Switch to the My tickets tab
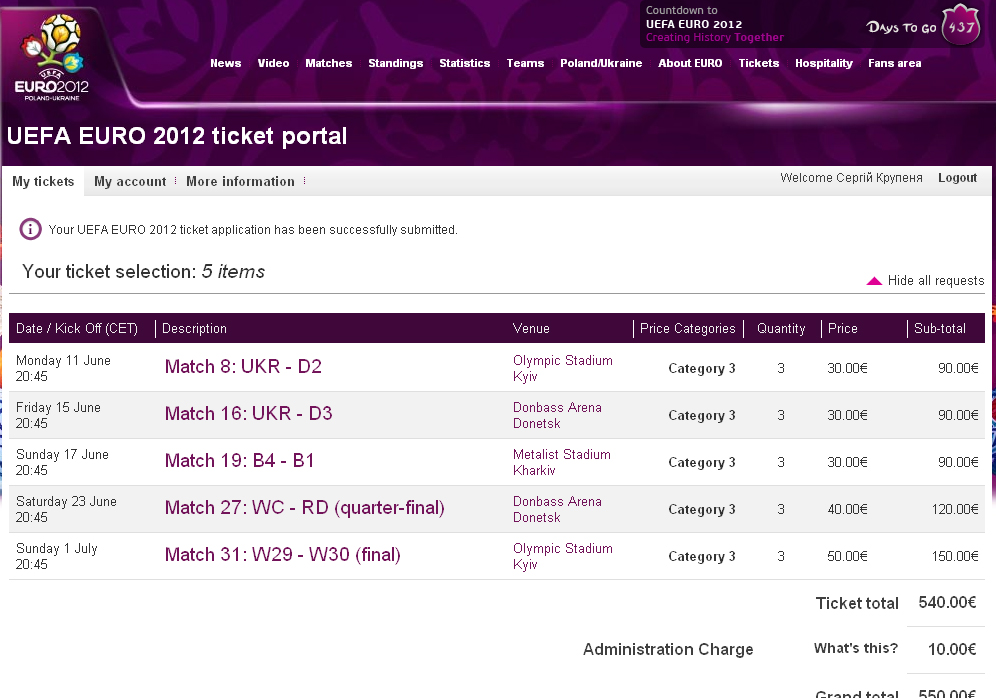The height and width of the screenshot is (698, 996). [43, 182]
